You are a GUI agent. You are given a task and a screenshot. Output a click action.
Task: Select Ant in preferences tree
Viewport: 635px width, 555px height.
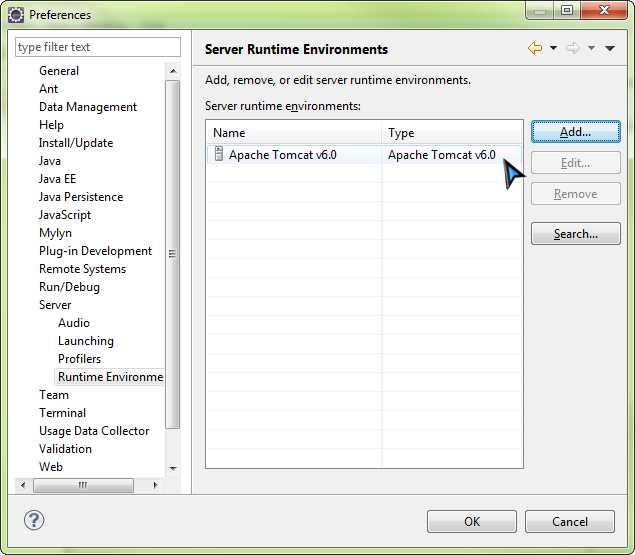point(49,89)
